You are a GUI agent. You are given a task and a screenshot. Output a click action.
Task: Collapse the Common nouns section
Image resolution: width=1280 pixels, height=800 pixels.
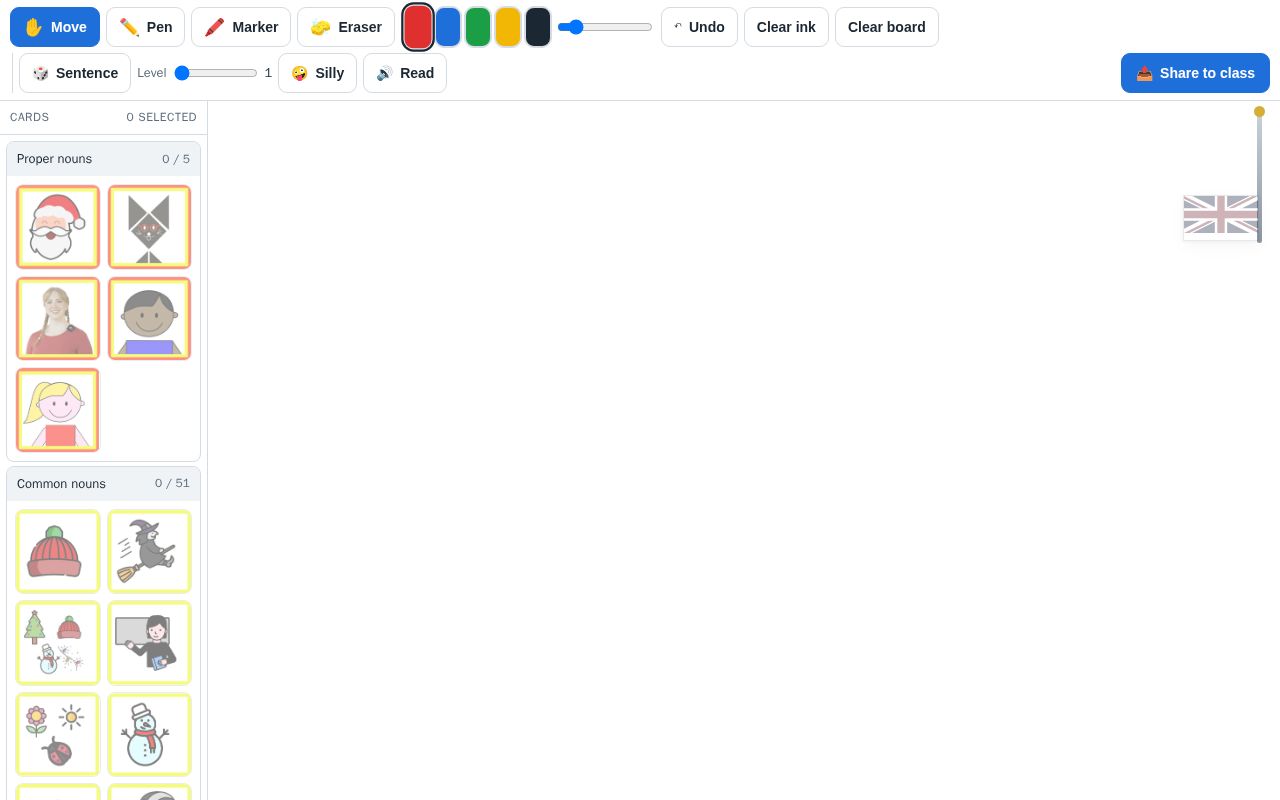pyautogui.click(x=103, y=484)
